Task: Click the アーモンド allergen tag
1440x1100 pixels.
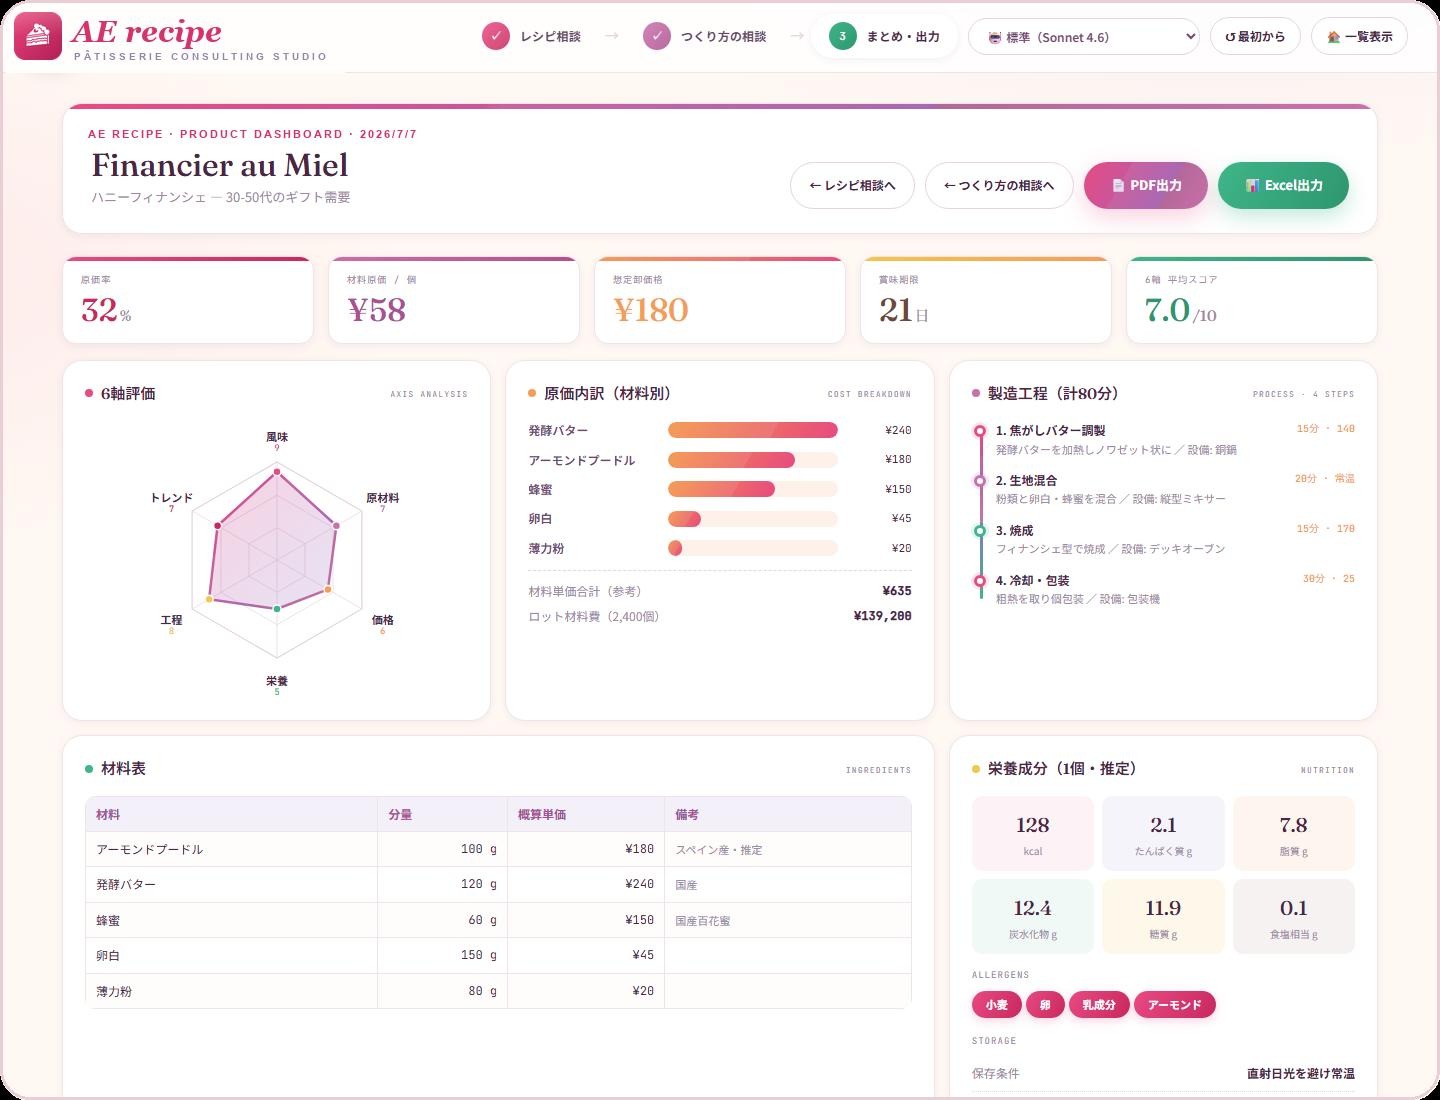Action: [x=1174, y=1005]
